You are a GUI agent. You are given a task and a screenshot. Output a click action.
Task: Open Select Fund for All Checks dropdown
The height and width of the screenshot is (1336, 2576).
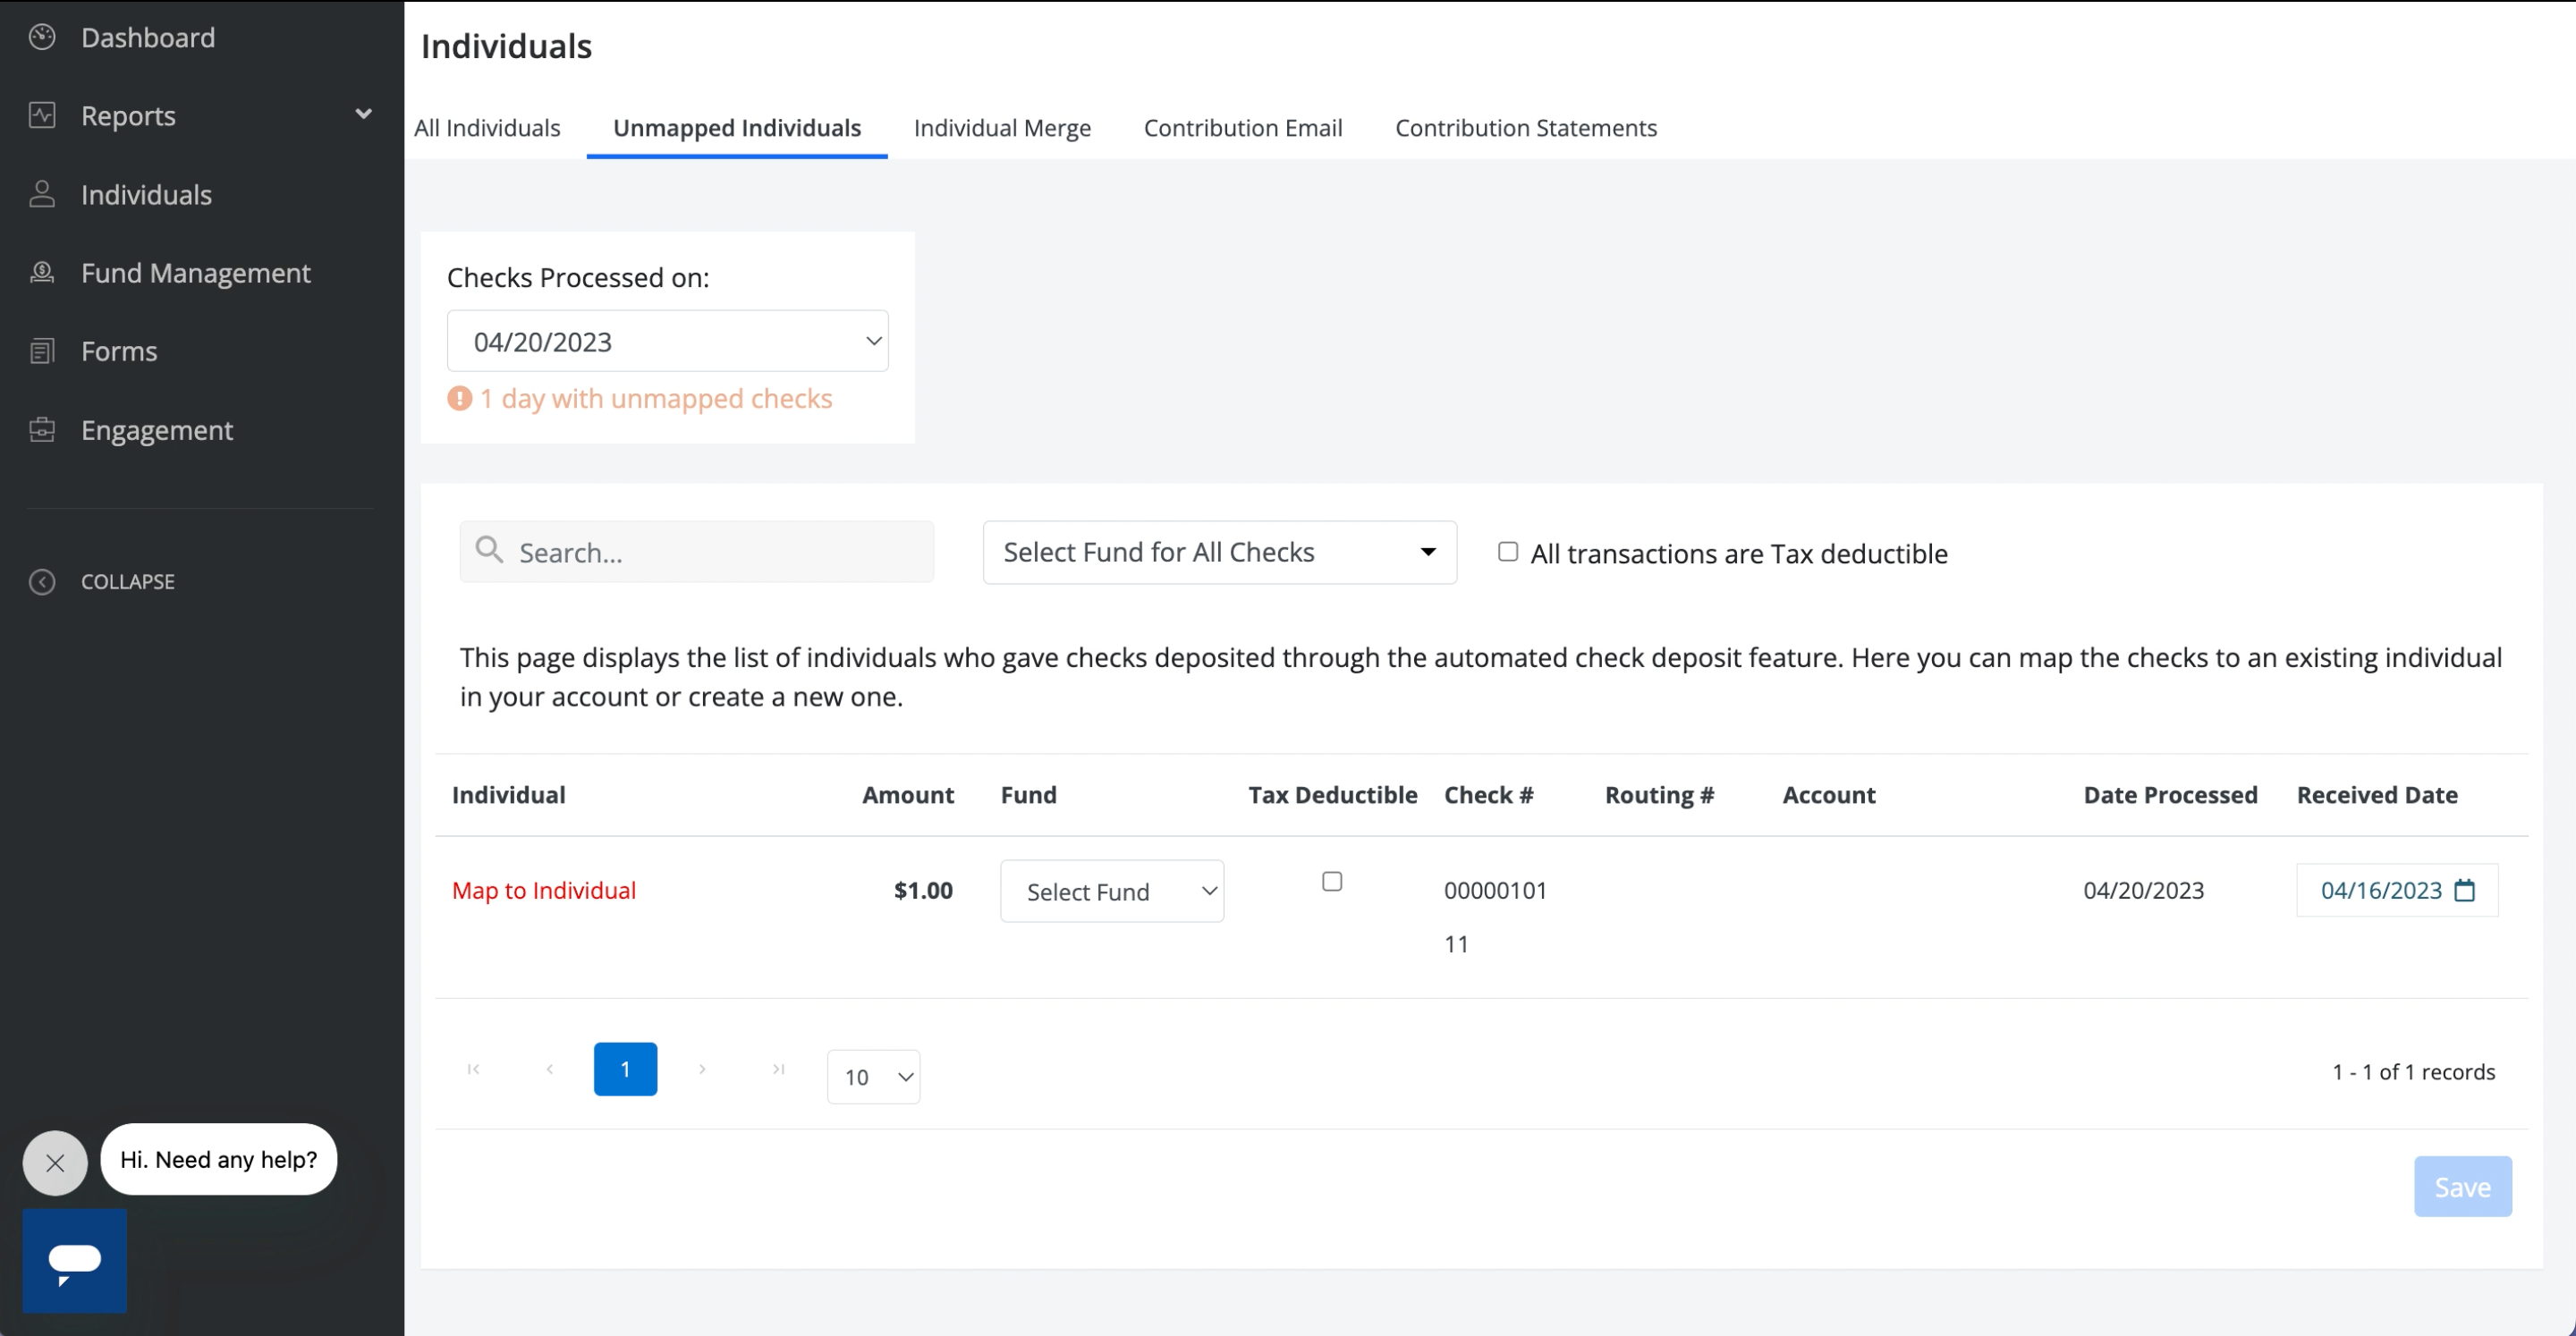click(1219, 552)
